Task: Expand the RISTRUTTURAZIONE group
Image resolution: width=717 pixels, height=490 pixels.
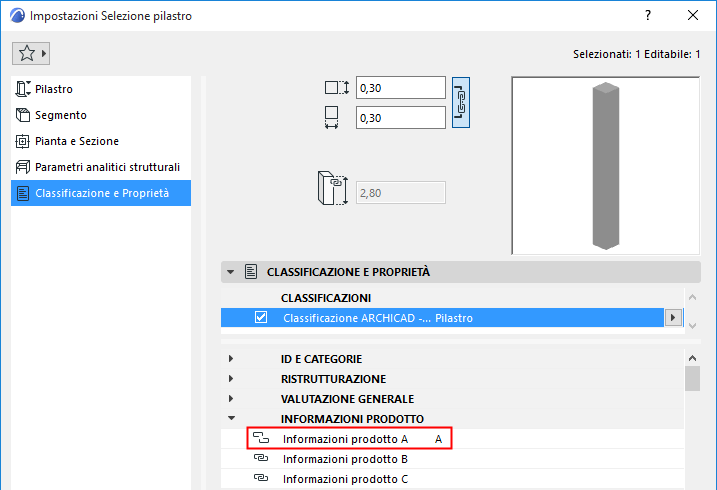Action: [x=231, y=379]
